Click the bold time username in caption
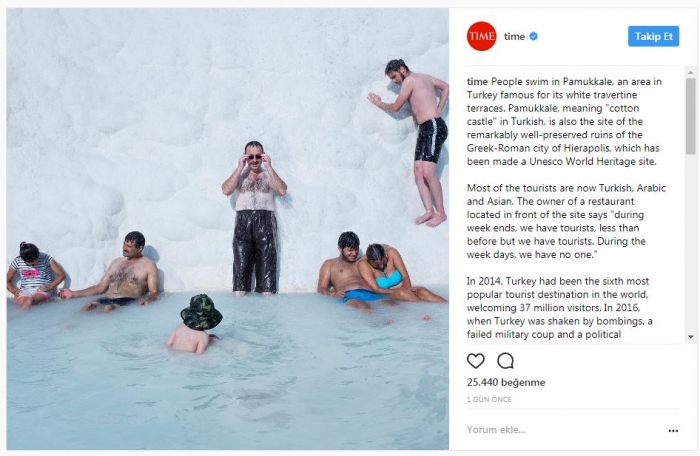 [477, 82]
